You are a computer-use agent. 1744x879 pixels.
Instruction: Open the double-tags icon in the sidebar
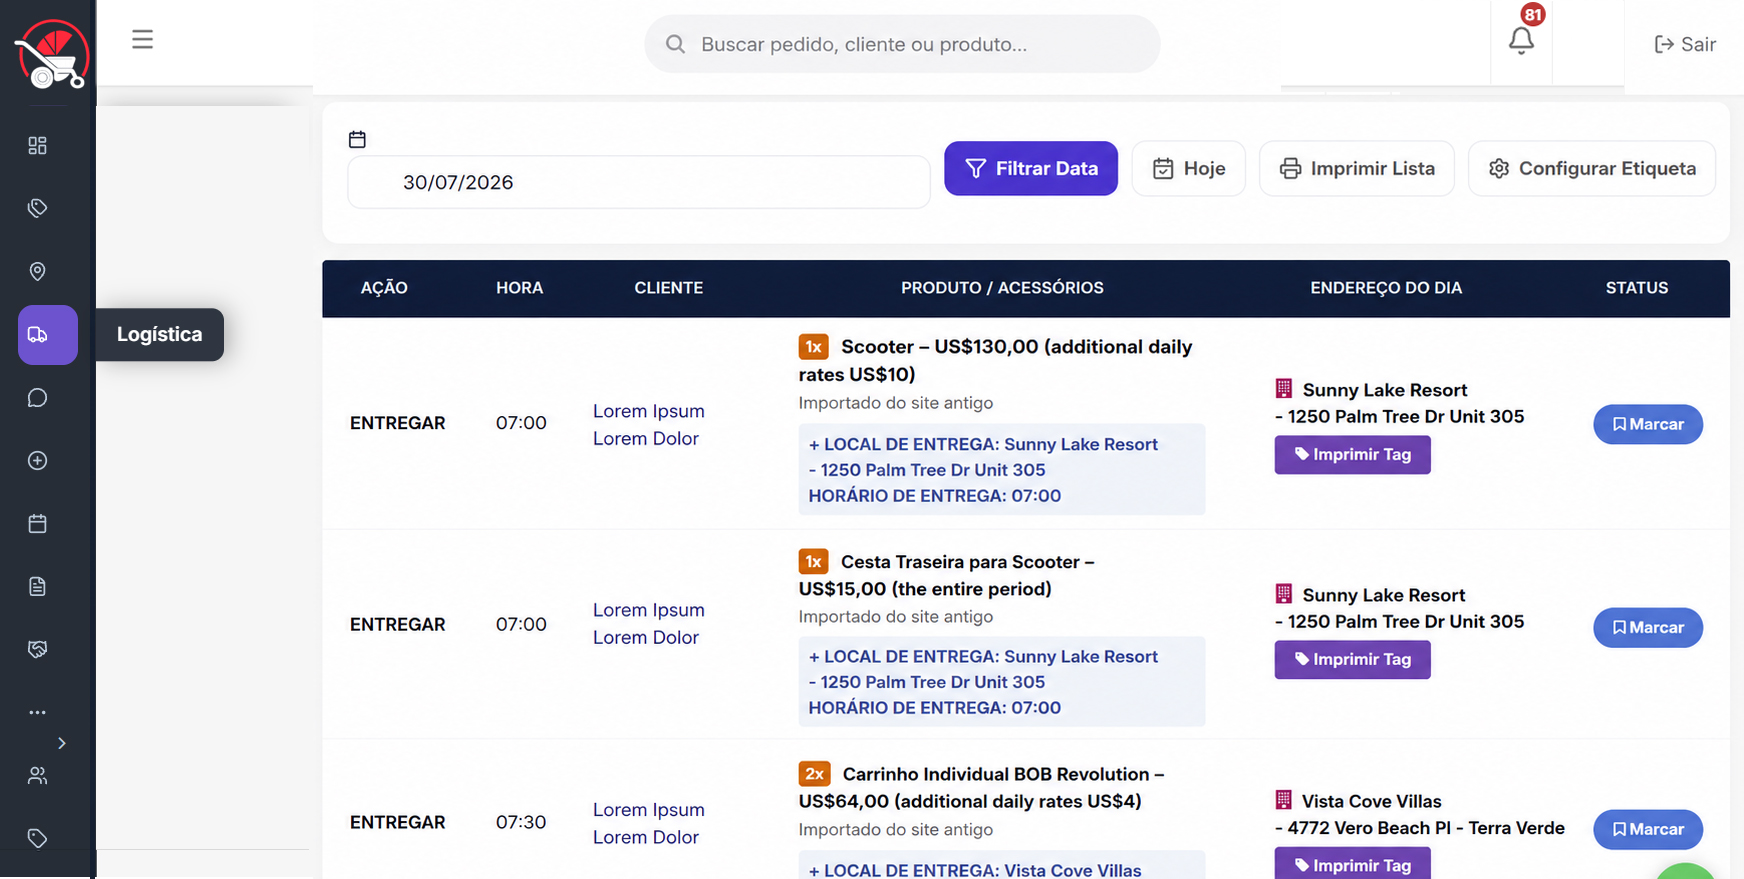pyautogui.click(x=38, y=208)
